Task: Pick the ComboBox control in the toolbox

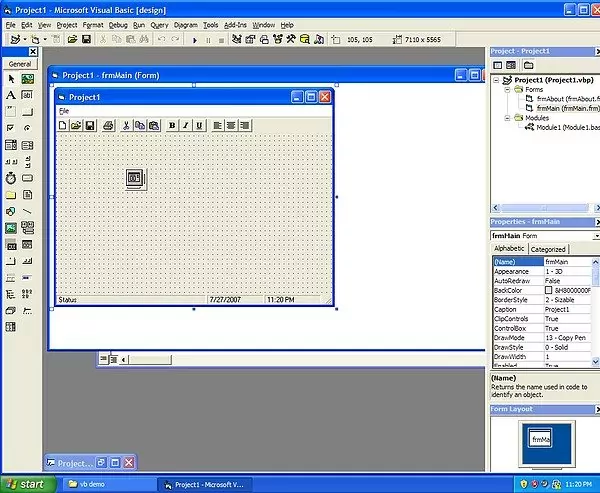Action: [x=11, y=145]
